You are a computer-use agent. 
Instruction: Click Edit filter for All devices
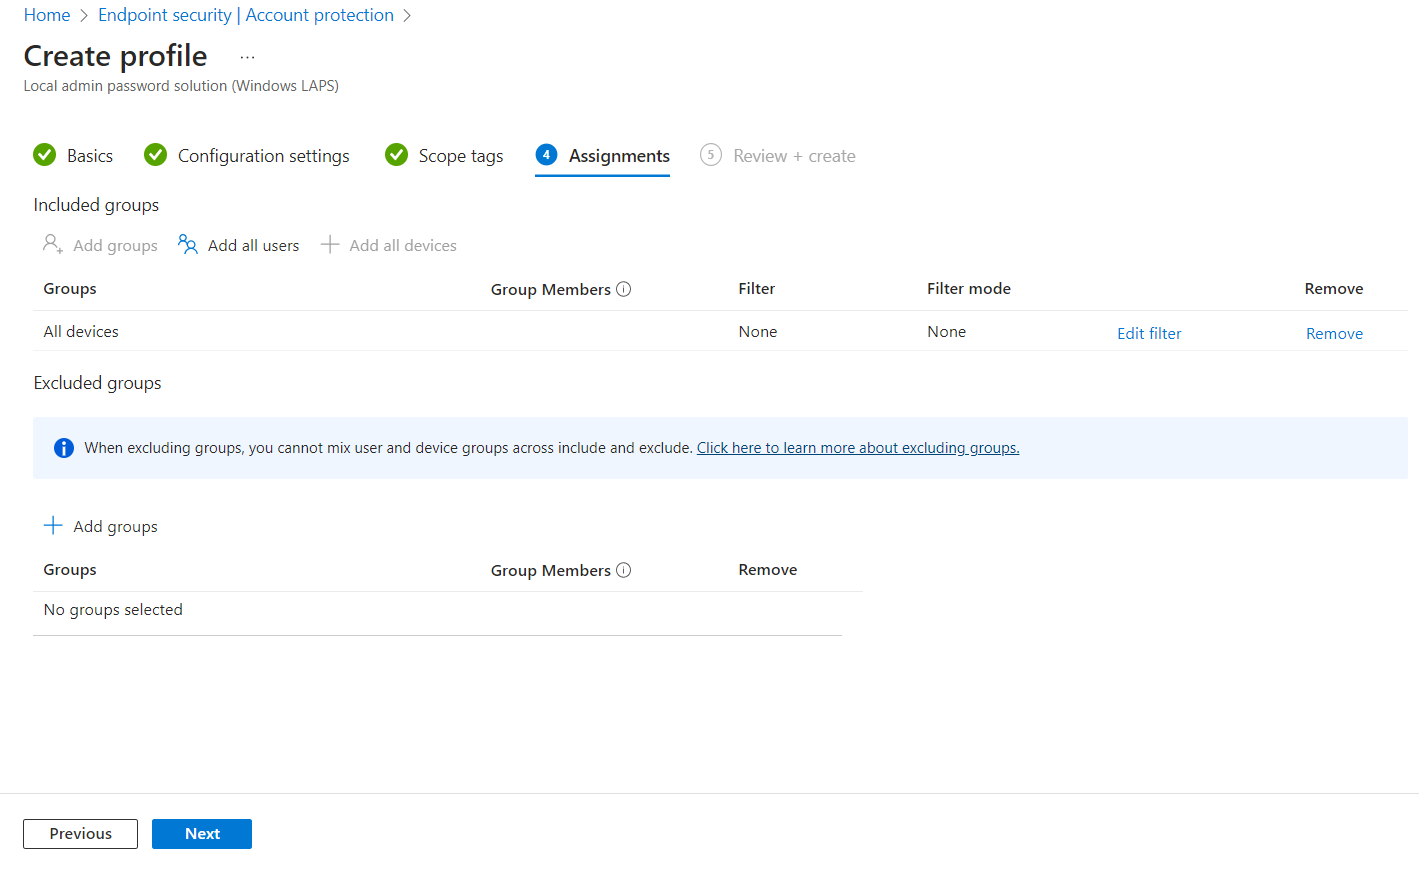1148,334
